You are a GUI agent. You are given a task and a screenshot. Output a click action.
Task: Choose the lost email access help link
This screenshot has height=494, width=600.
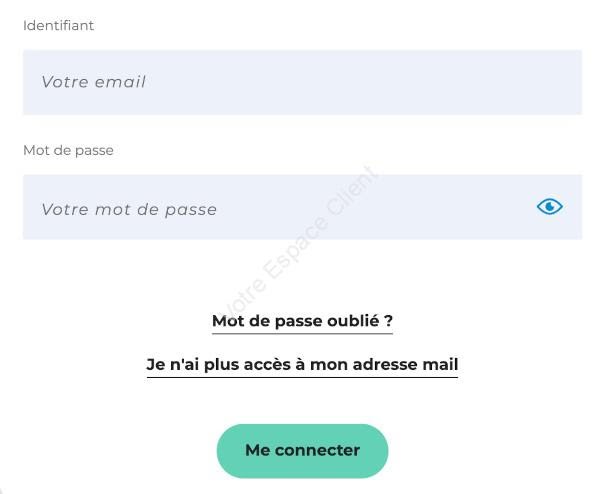pyautogui.click(x=302, y=364)
